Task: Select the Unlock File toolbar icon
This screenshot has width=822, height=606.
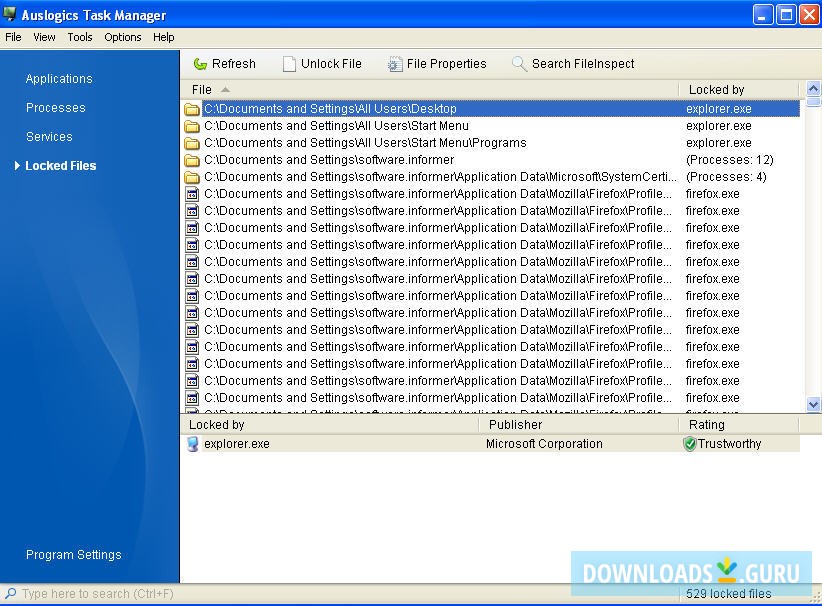Action: 290,63
